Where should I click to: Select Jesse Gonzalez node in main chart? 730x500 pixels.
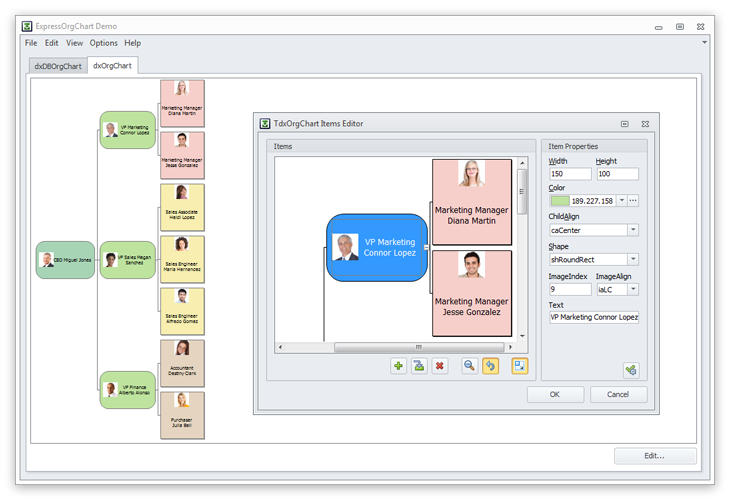(x=182, y=155)
